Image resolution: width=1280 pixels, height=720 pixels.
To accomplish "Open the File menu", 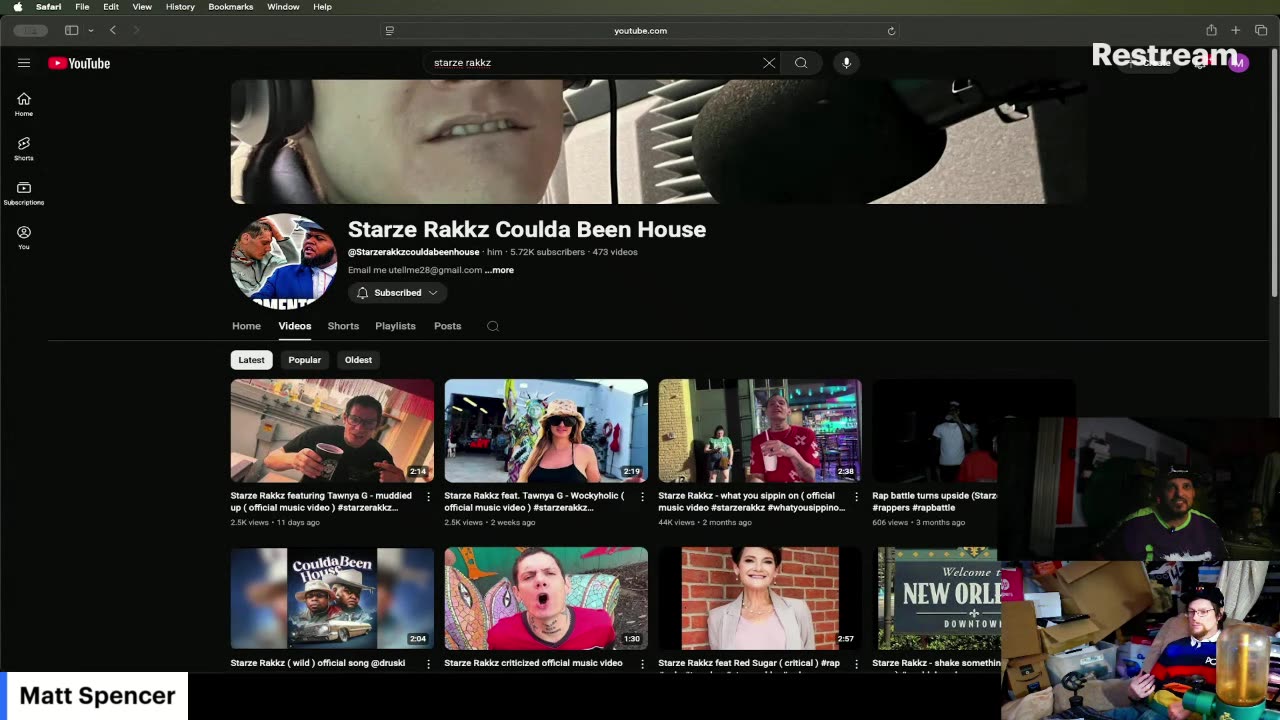I will pos(82,7).
